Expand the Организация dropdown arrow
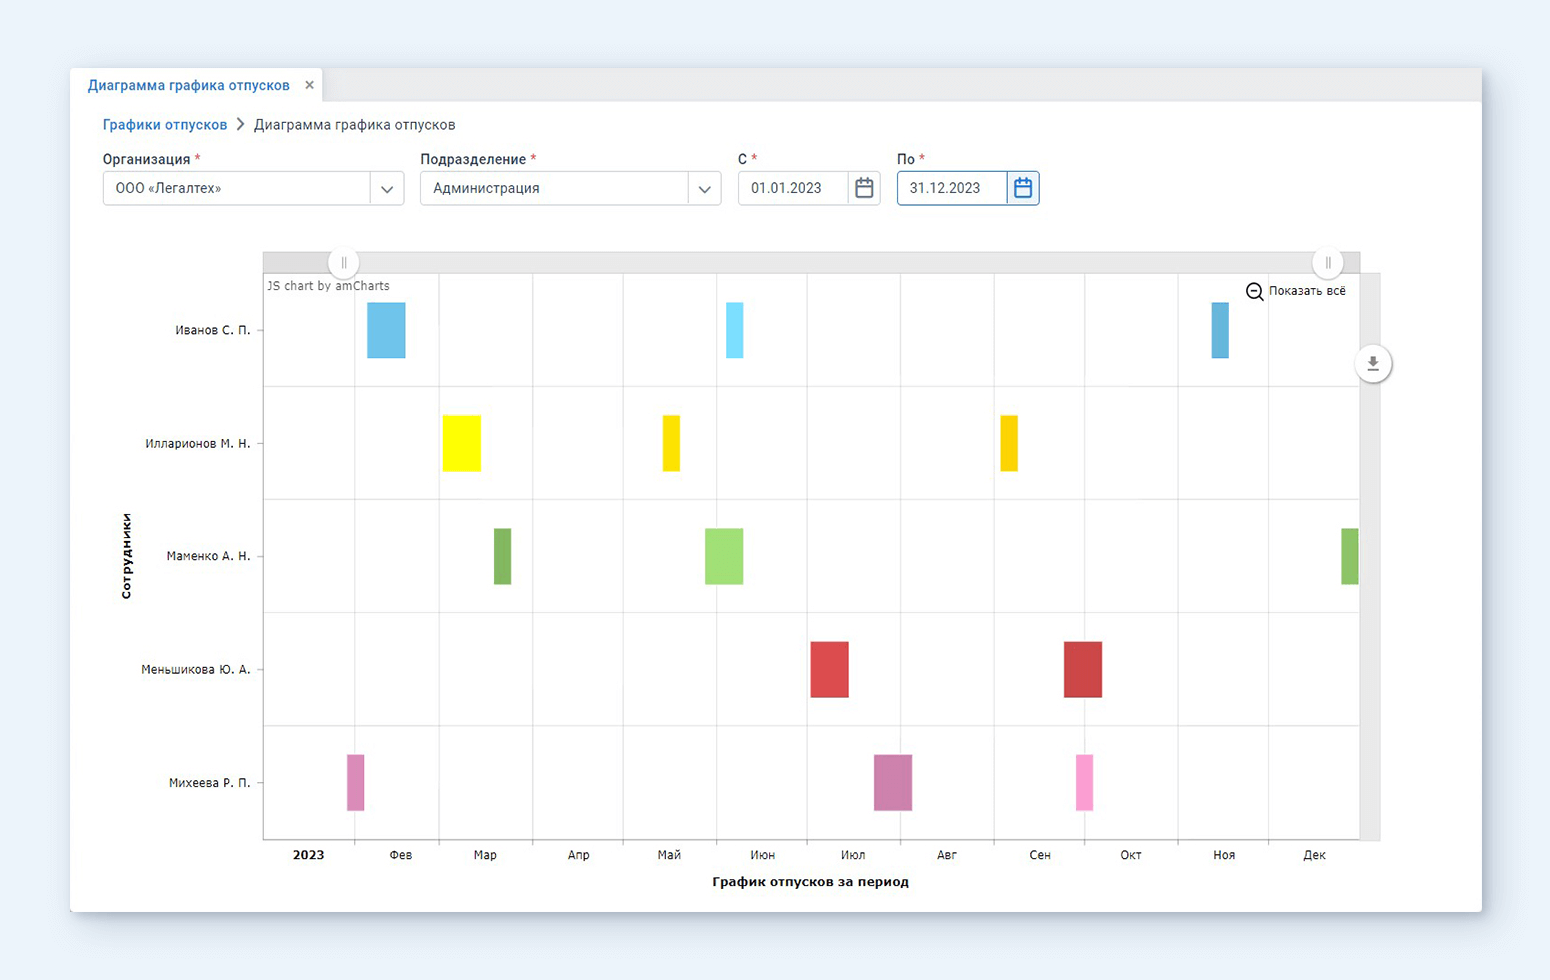Screen dimensions: 1550x980 coord(387,188)
